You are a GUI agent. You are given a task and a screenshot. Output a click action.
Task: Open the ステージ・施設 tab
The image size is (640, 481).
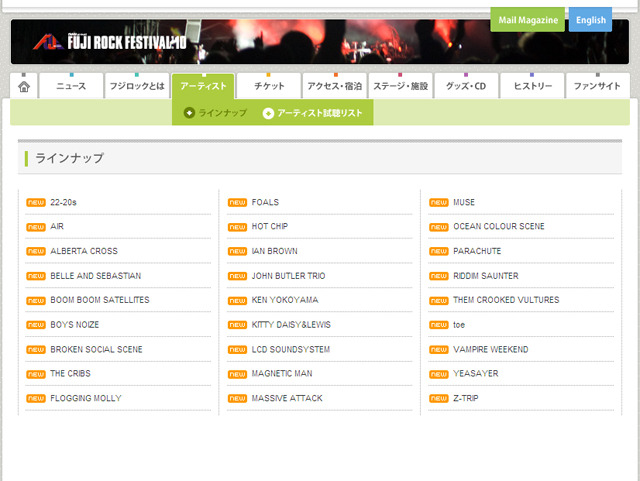tap(400, 86)
